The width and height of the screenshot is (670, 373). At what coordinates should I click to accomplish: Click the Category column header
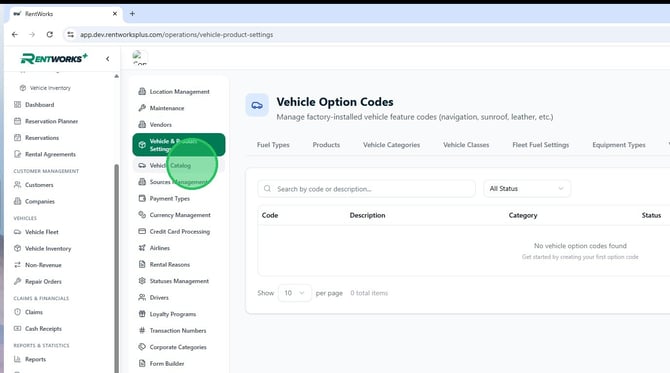click(x=523, y=215)
